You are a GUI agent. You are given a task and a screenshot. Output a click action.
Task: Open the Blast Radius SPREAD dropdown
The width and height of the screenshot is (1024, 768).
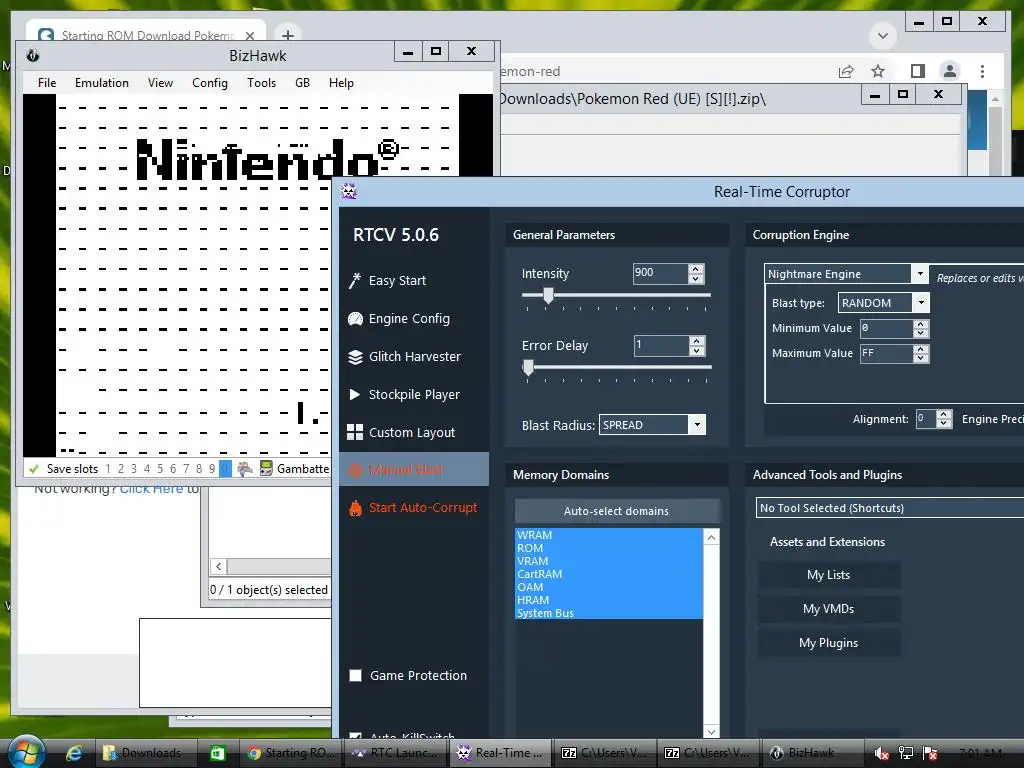coord(697,424)
